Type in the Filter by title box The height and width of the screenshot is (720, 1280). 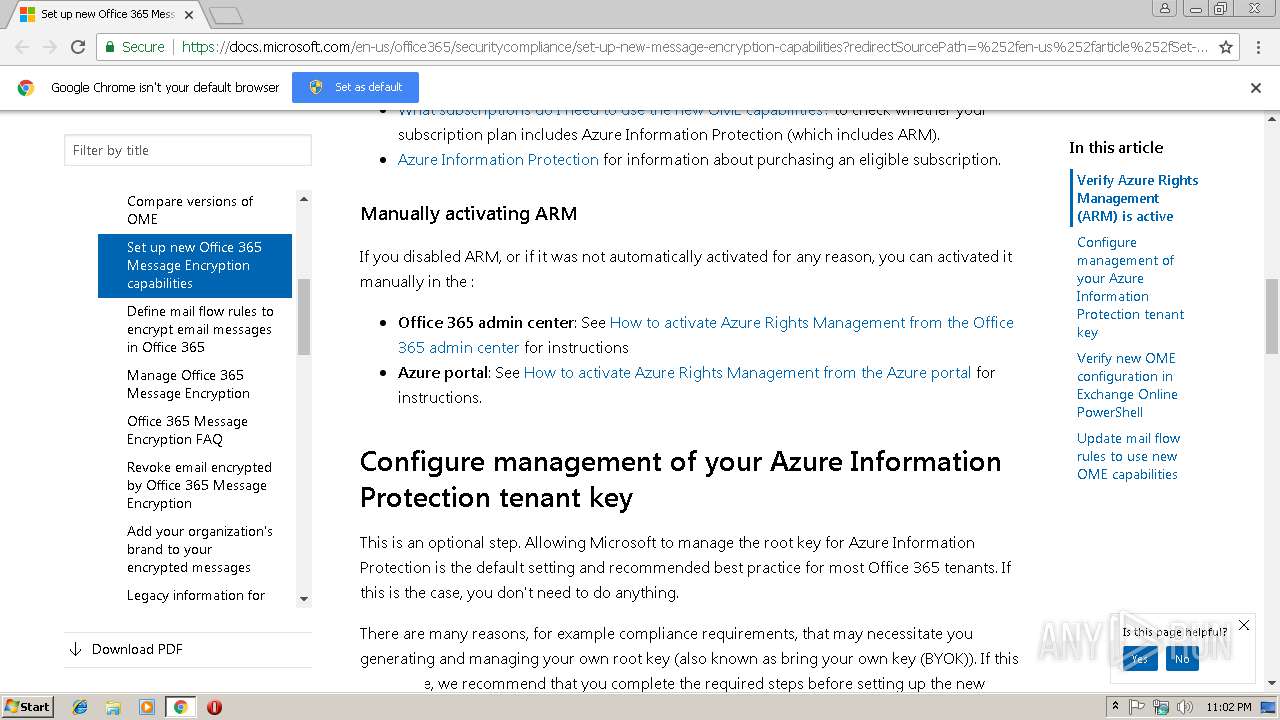click(188, 150)
